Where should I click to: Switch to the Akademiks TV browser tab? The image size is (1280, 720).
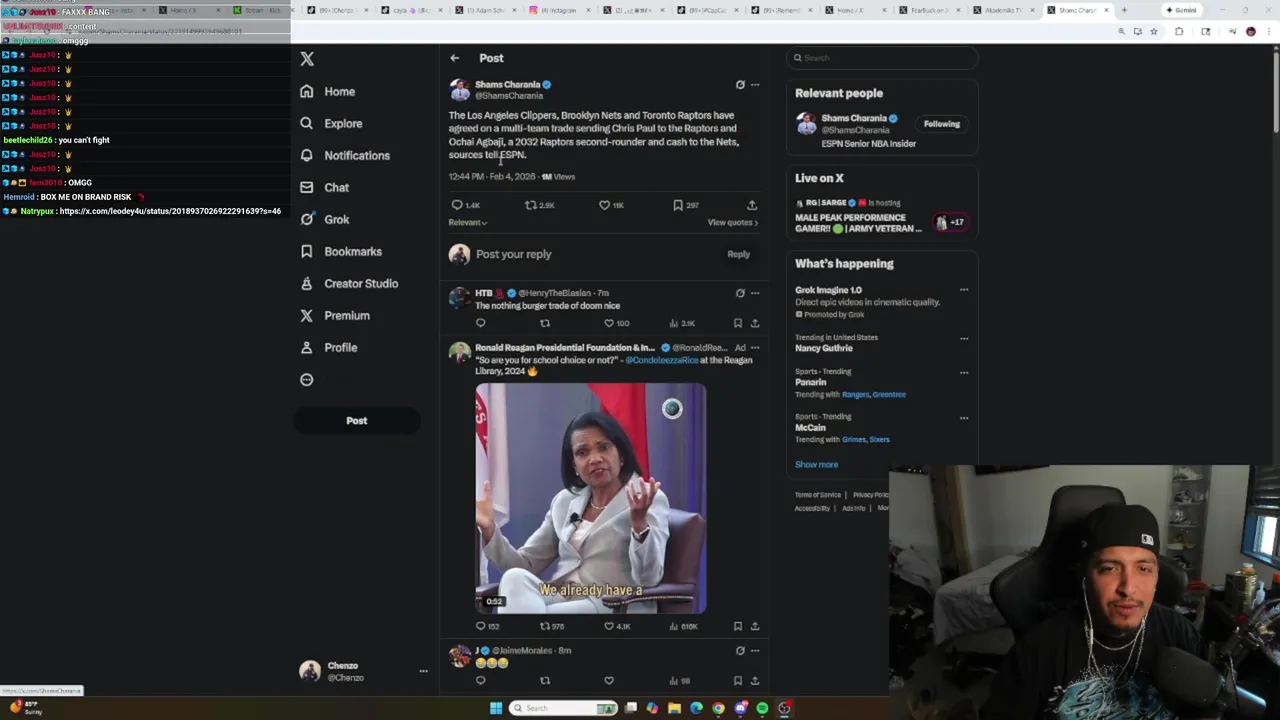coord(1004,10)
